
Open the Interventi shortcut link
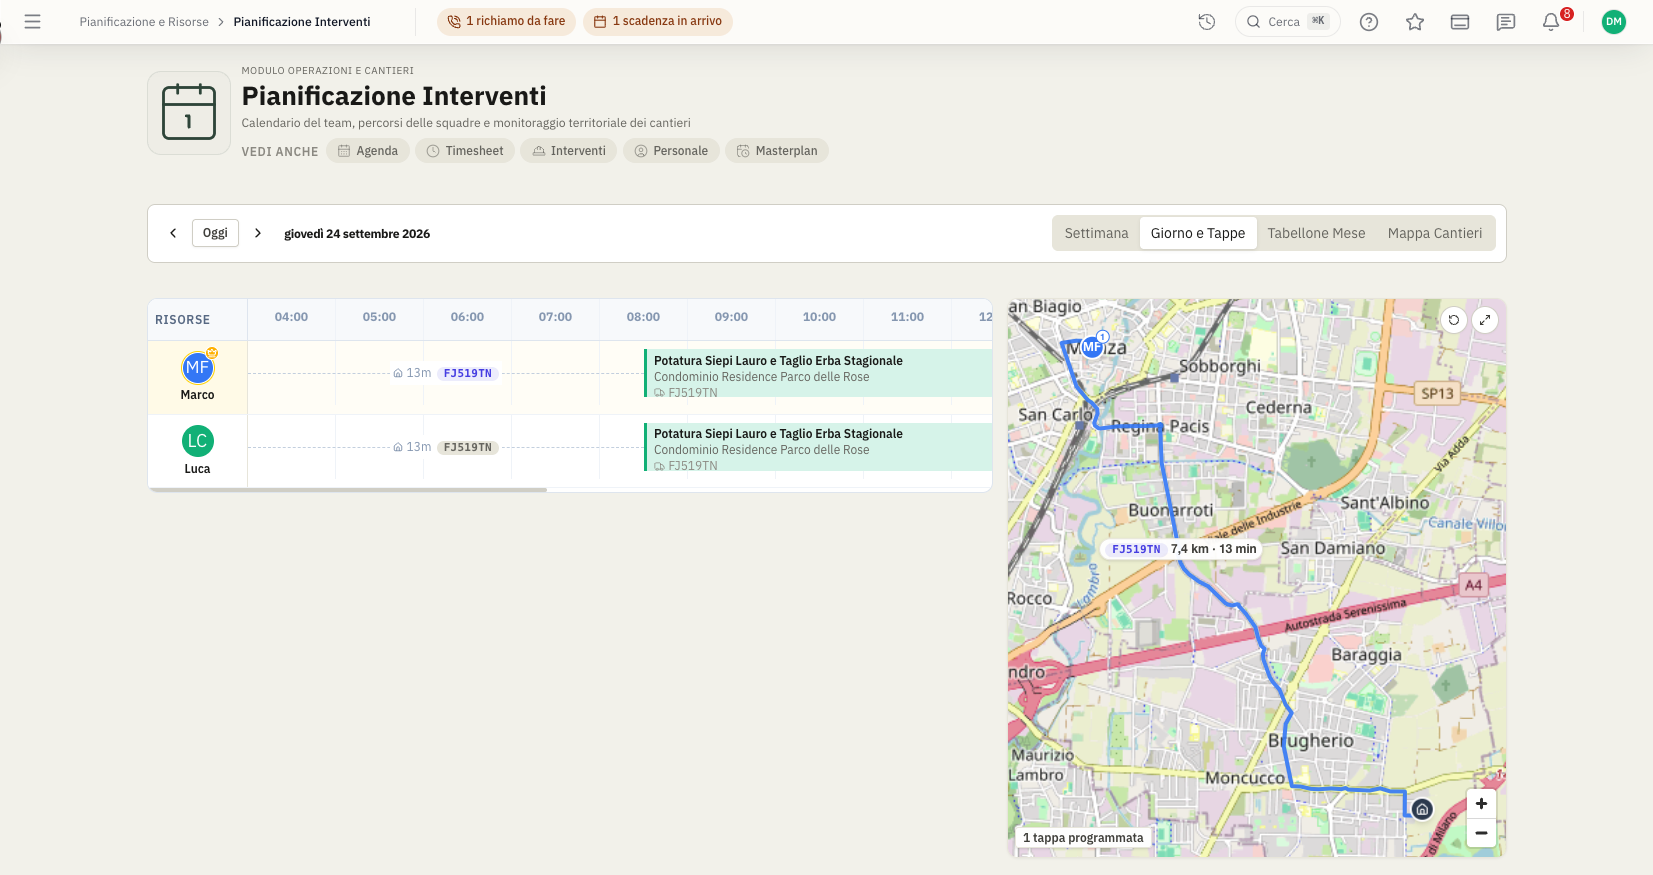click(x=569, y=151)
